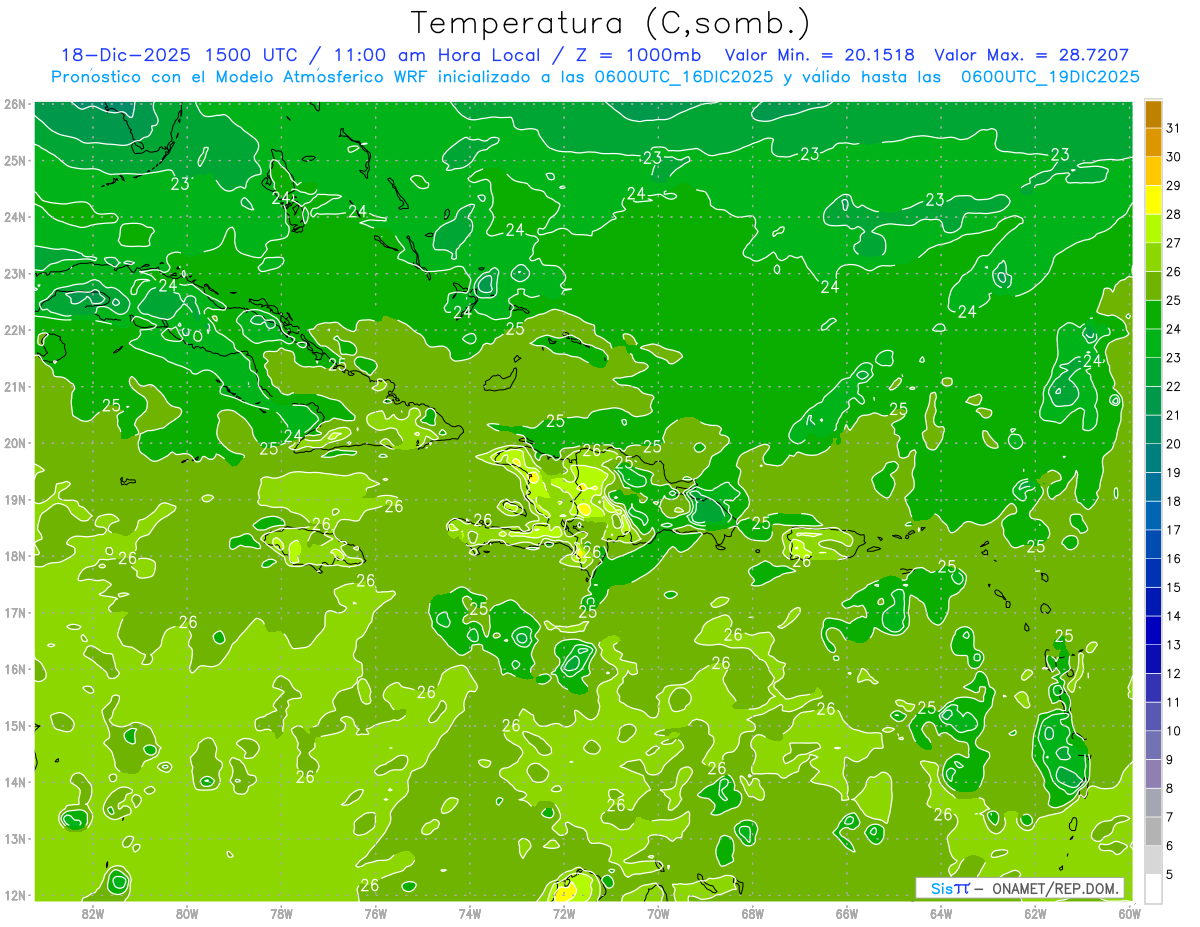
Task: Click the Valor Min. = 20.1518 value
Action: [x=819, y=55]
